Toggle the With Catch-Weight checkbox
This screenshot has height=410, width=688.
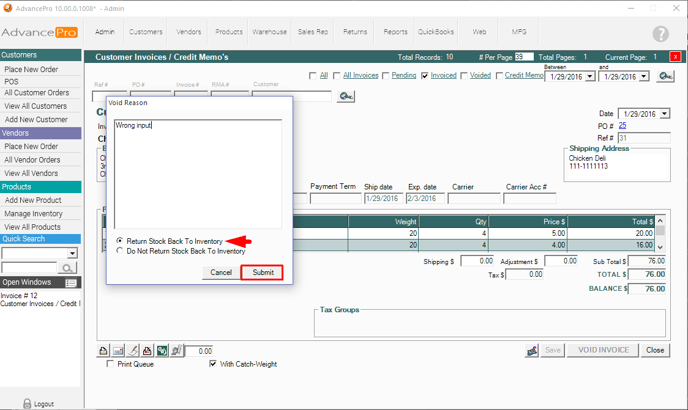[x=213, y=364]
